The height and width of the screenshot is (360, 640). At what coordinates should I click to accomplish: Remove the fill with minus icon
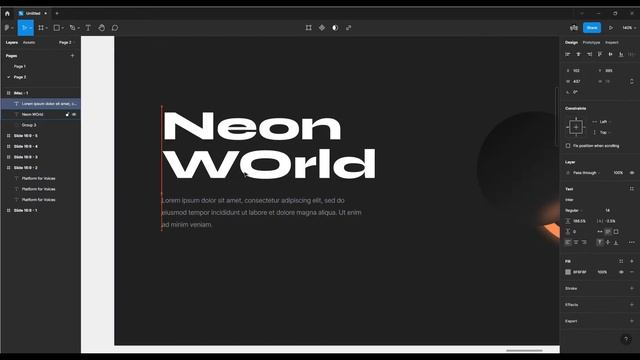tap(632, 272)
